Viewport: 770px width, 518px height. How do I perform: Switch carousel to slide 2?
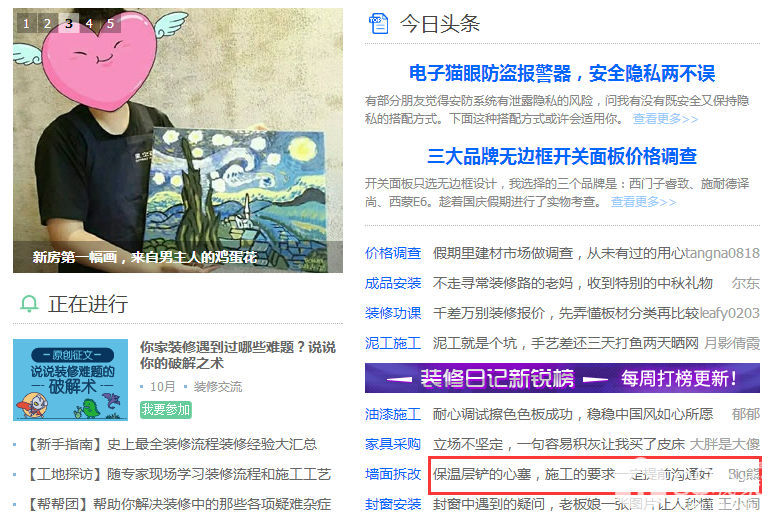pyautogui.click(x=48, y=23)
